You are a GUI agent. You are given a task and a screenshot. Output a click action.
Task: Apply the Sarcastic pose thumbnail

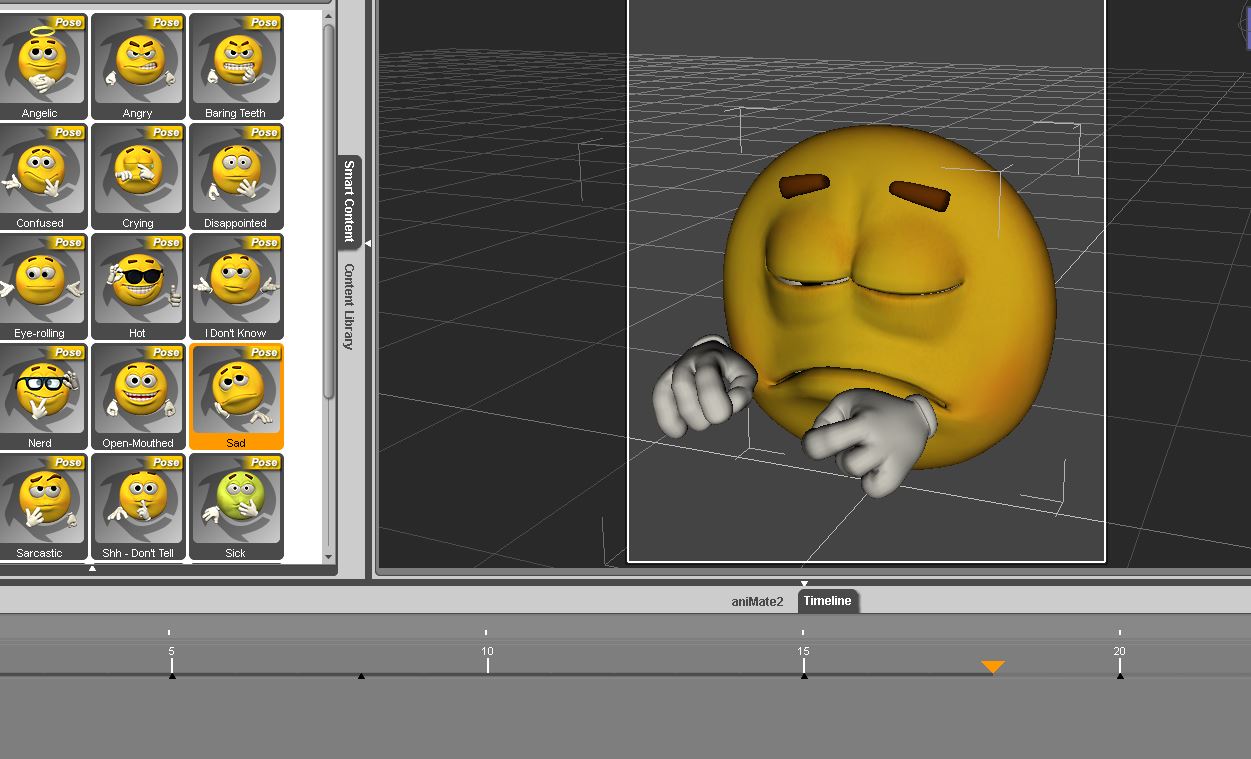point(41,506)
